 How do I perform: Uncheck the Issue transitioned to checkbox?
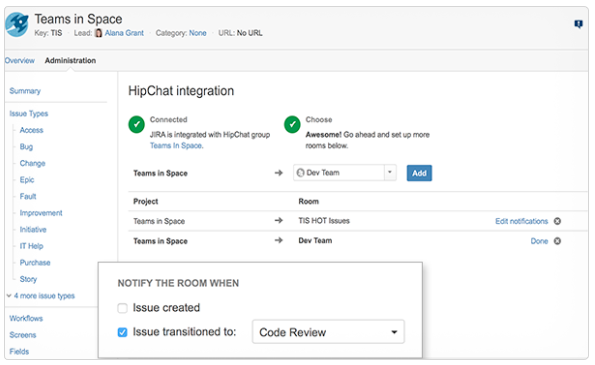click(x=122, y=332)
